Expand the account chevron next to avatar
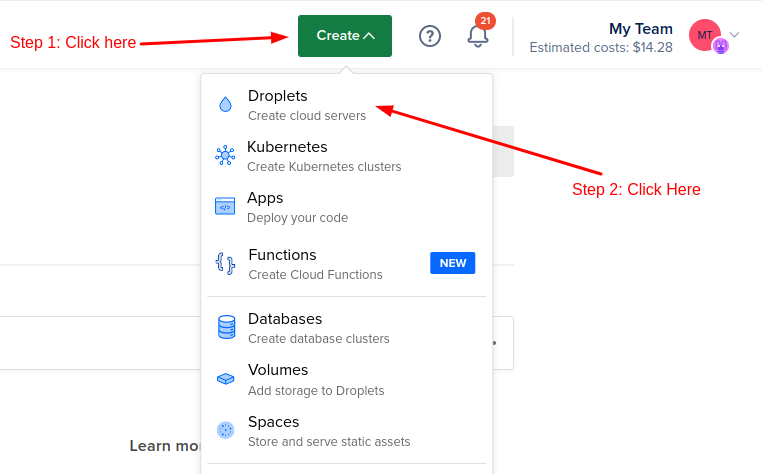The height and width of the screenshot is (474, 762). coord(735,35)
